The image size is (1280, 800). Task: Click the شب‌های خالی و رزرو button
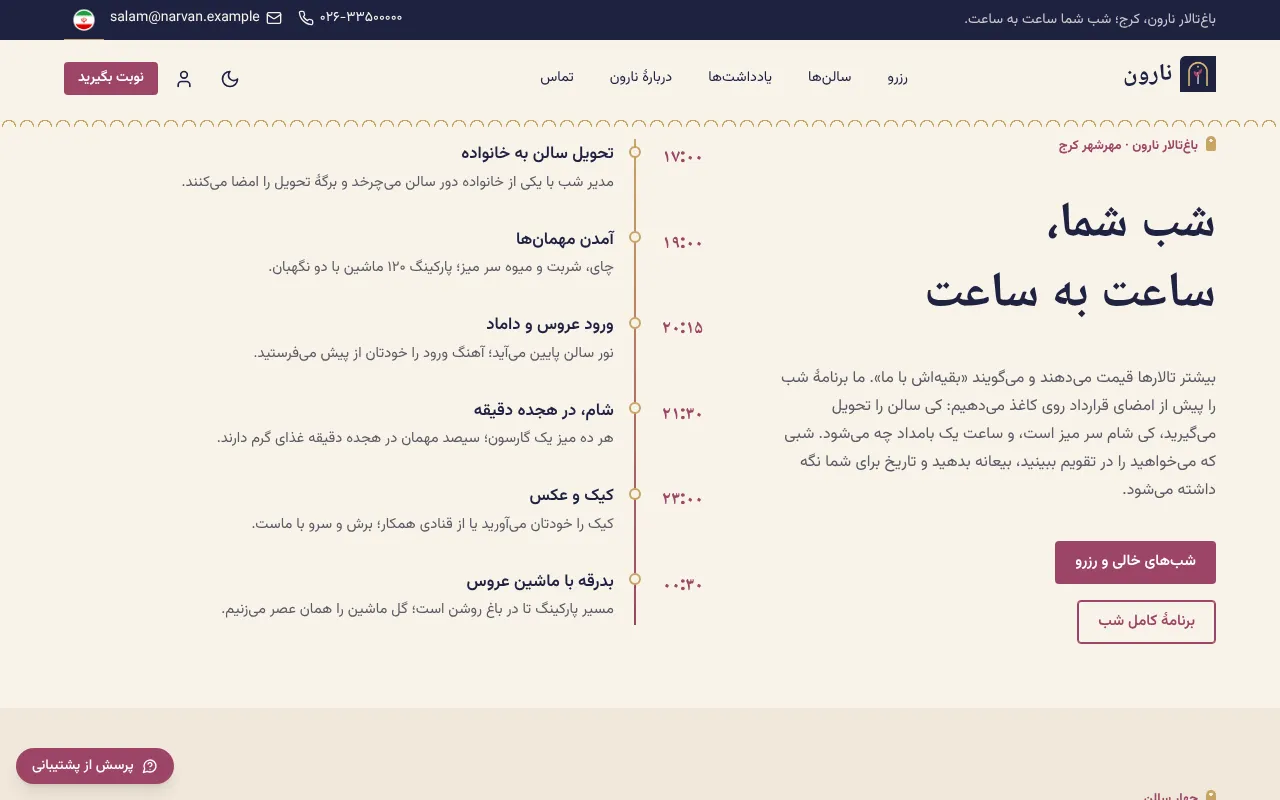tap(1135, 562)
